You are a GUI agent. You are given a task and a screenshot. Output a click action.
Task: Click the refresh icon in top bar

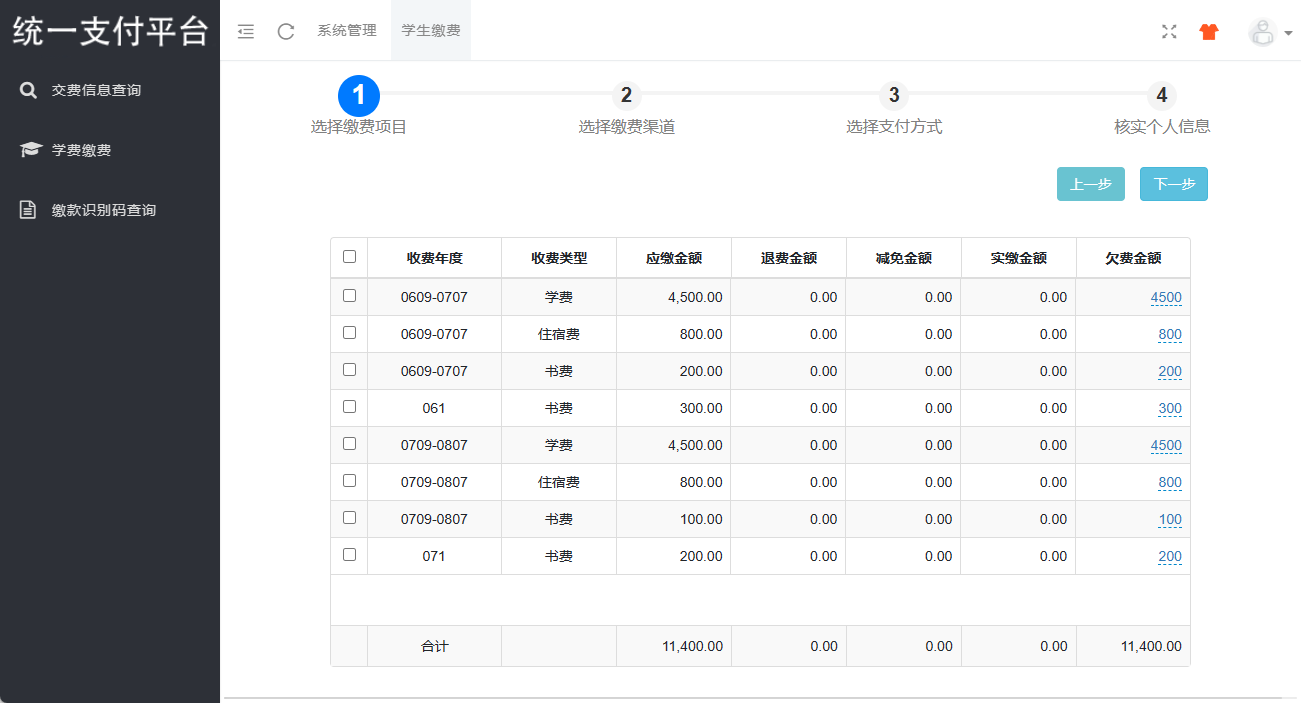pyautogui.click(x=286, y=31)
